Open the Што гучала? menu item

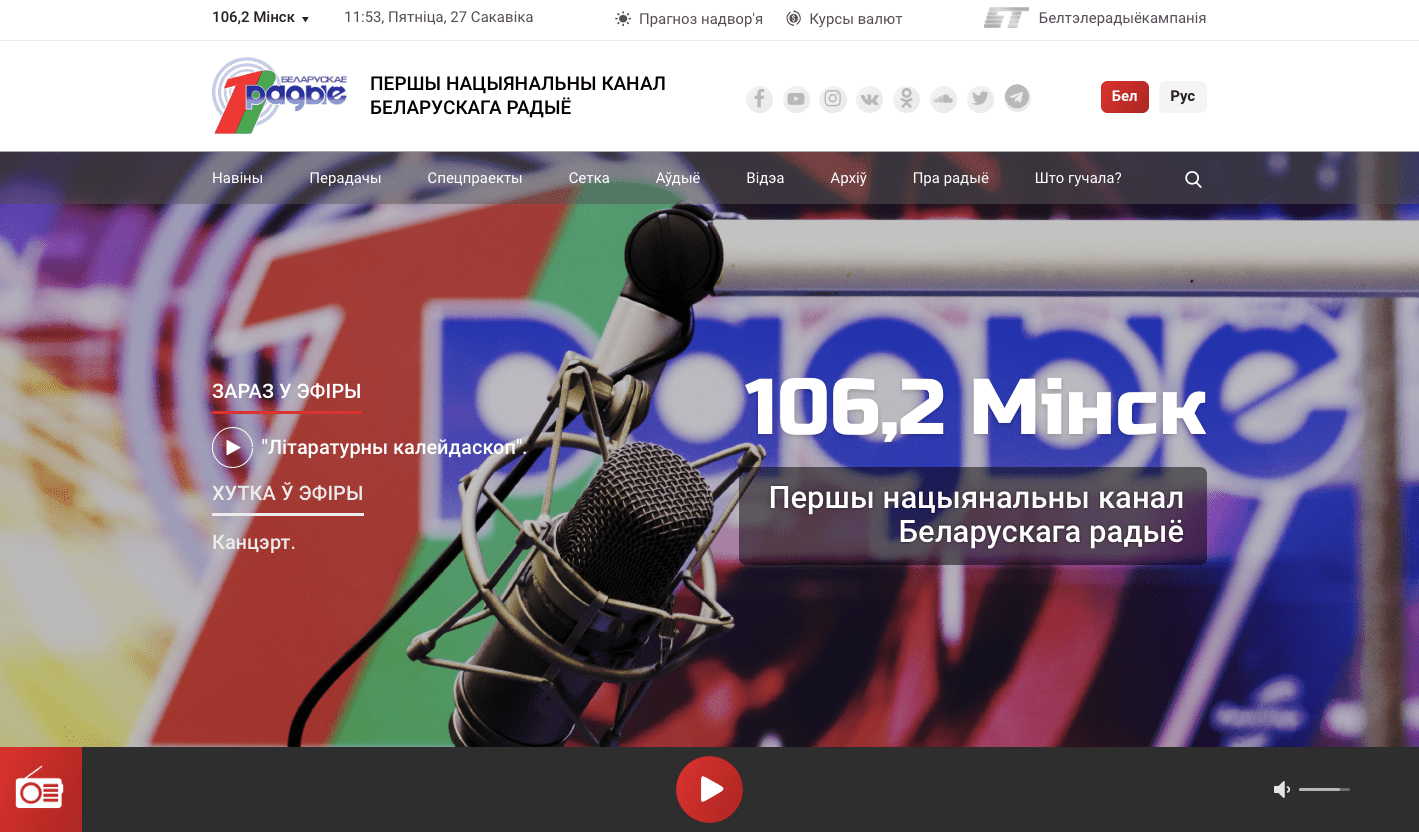point(1078,178)
